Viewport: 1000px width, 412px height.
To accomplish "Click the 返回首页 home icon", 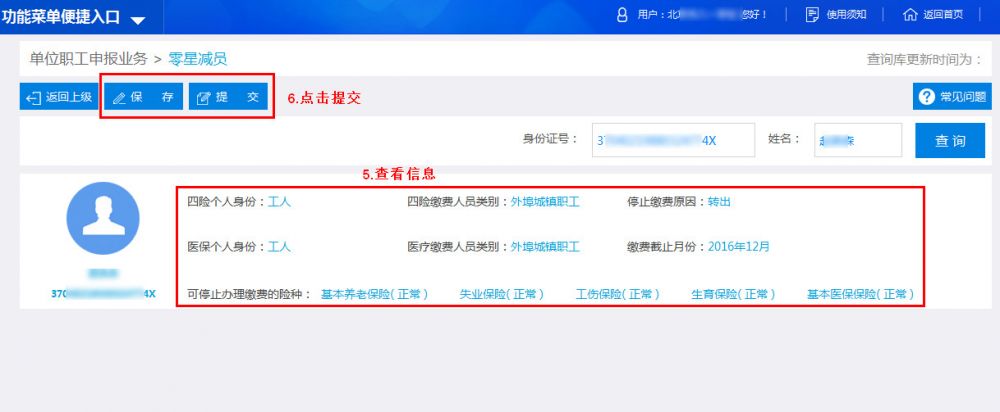I will 910,14.
